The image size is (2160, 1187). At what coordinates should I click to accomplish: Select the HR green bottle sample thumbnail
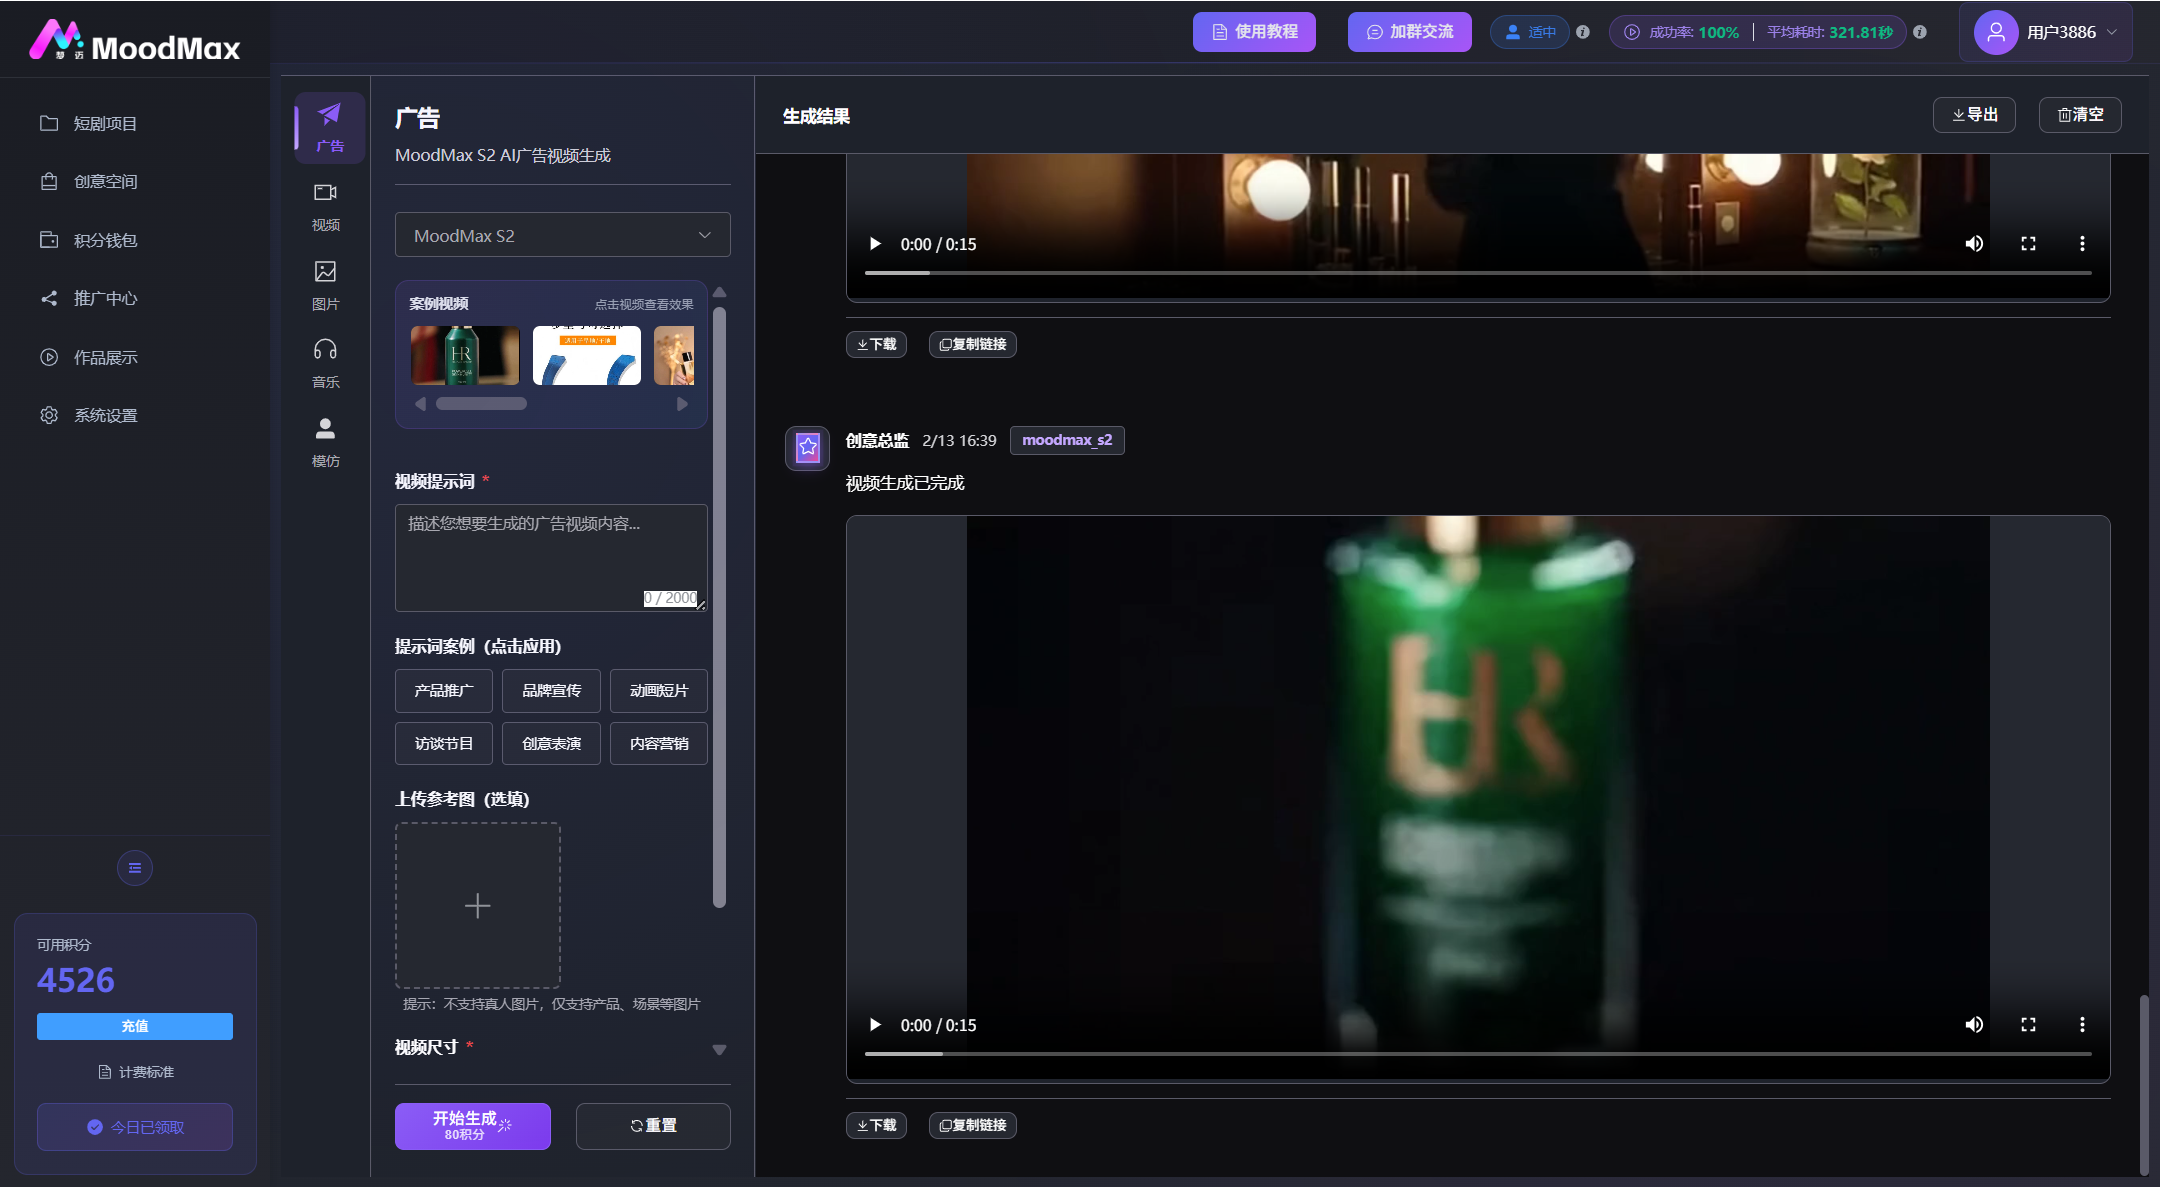pyautogui.click(x=465, y=355)
